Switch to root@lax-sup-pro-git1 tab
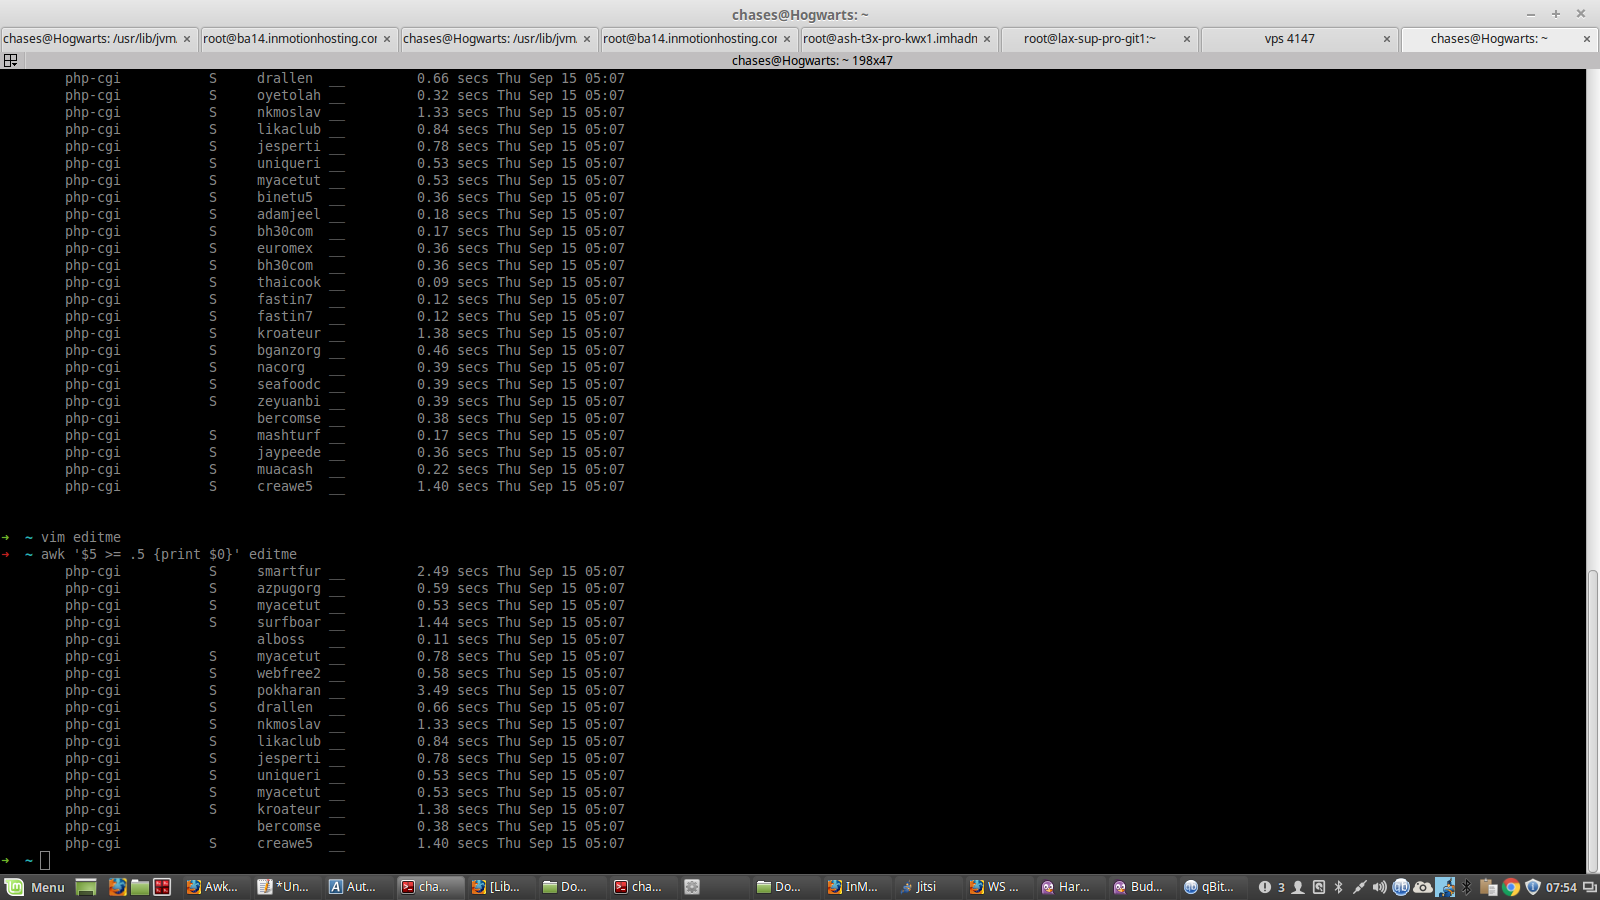The image size is (1600, 900). 1089,39
